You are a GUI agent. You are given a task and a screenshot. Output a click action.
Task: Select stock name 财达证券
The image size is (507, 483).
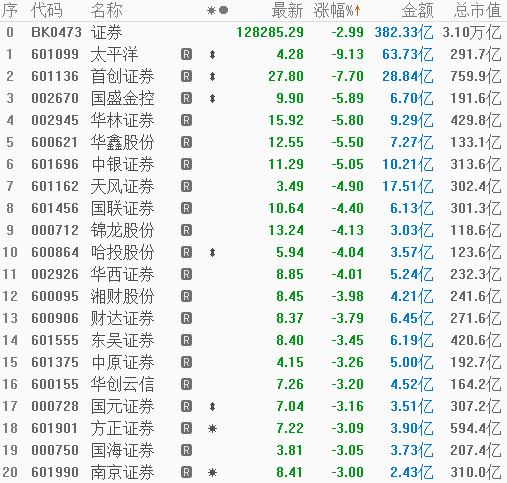(122, 318)
